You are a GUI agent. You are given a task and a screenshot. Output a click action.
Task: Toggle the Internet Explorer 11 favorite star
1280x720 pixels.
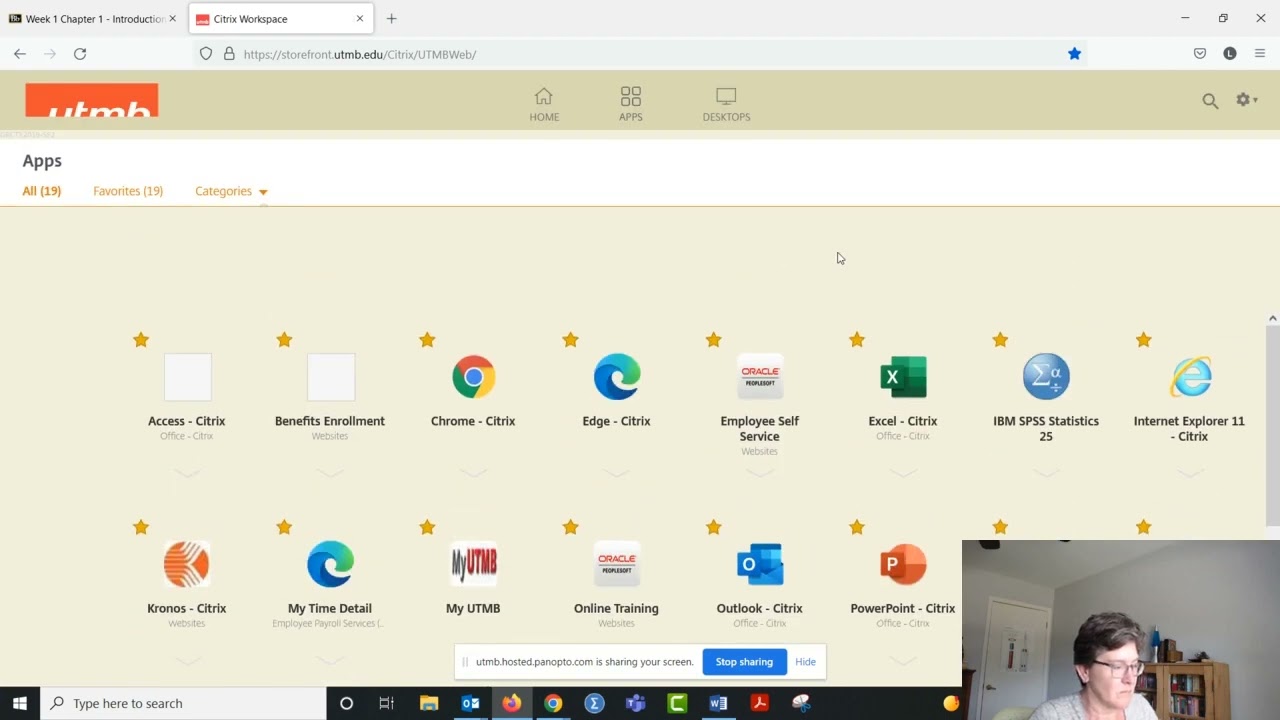coord(1144,340)
